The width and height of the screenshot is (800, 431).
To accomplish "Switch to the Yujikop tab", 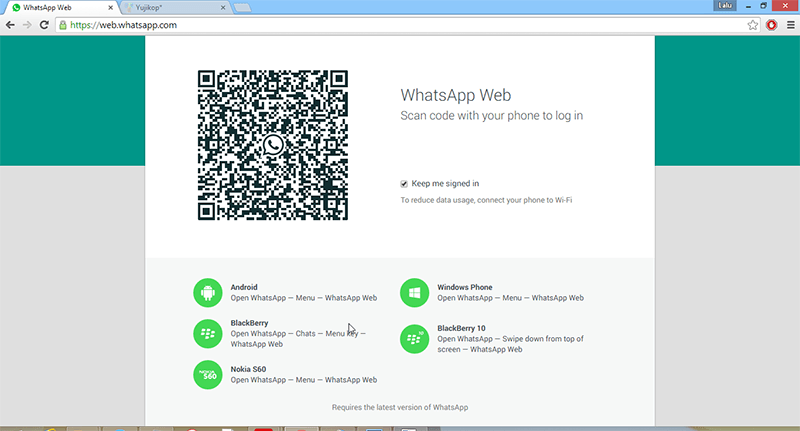I will point(174,8).
